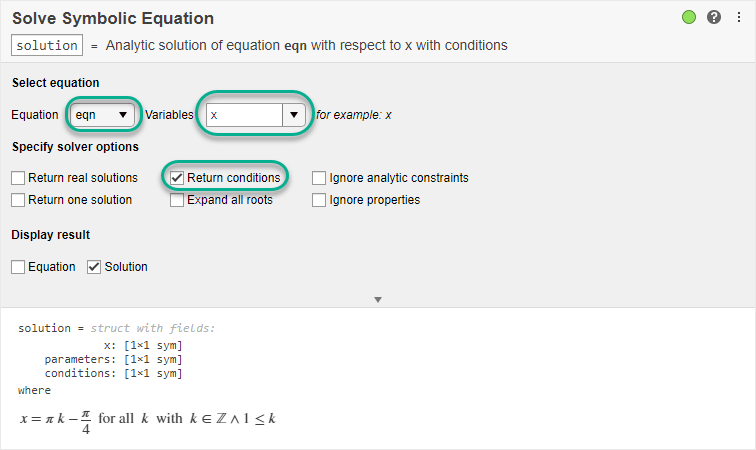This screenshot has height=450, width=756.
Task: Collapse the task panel using the small triangle
Action: point(378,299)
